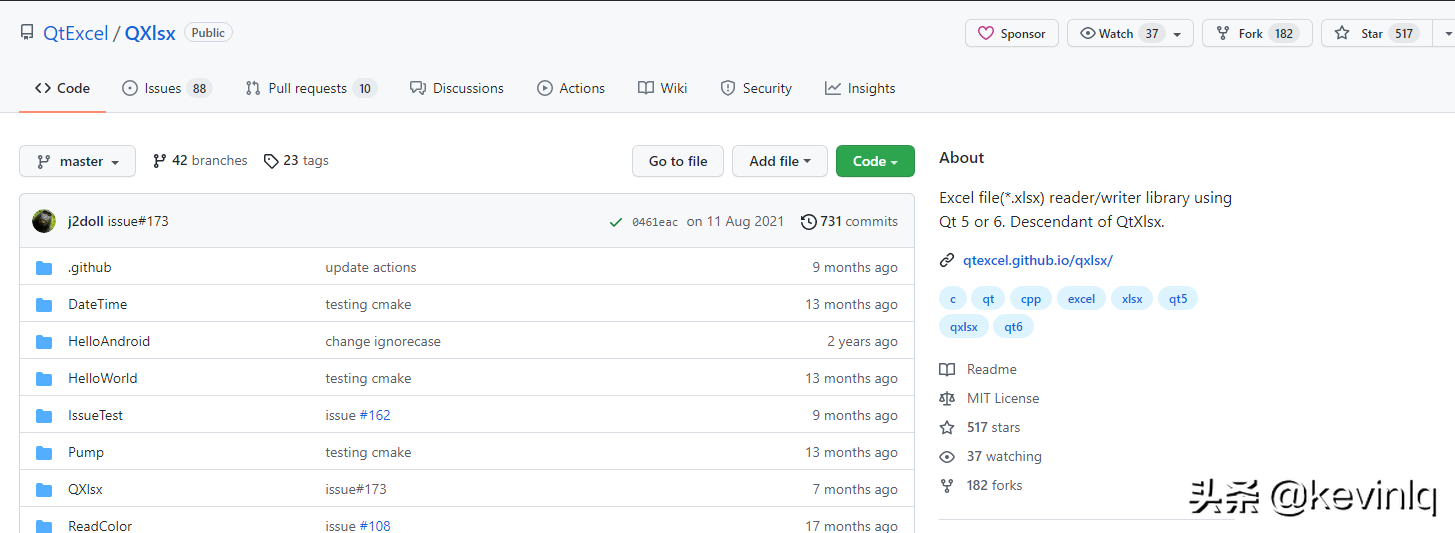Open the QXlsx folder in file list
Image resolution: width=1455 pixels, height=533 pixels.
pos(86,489)
